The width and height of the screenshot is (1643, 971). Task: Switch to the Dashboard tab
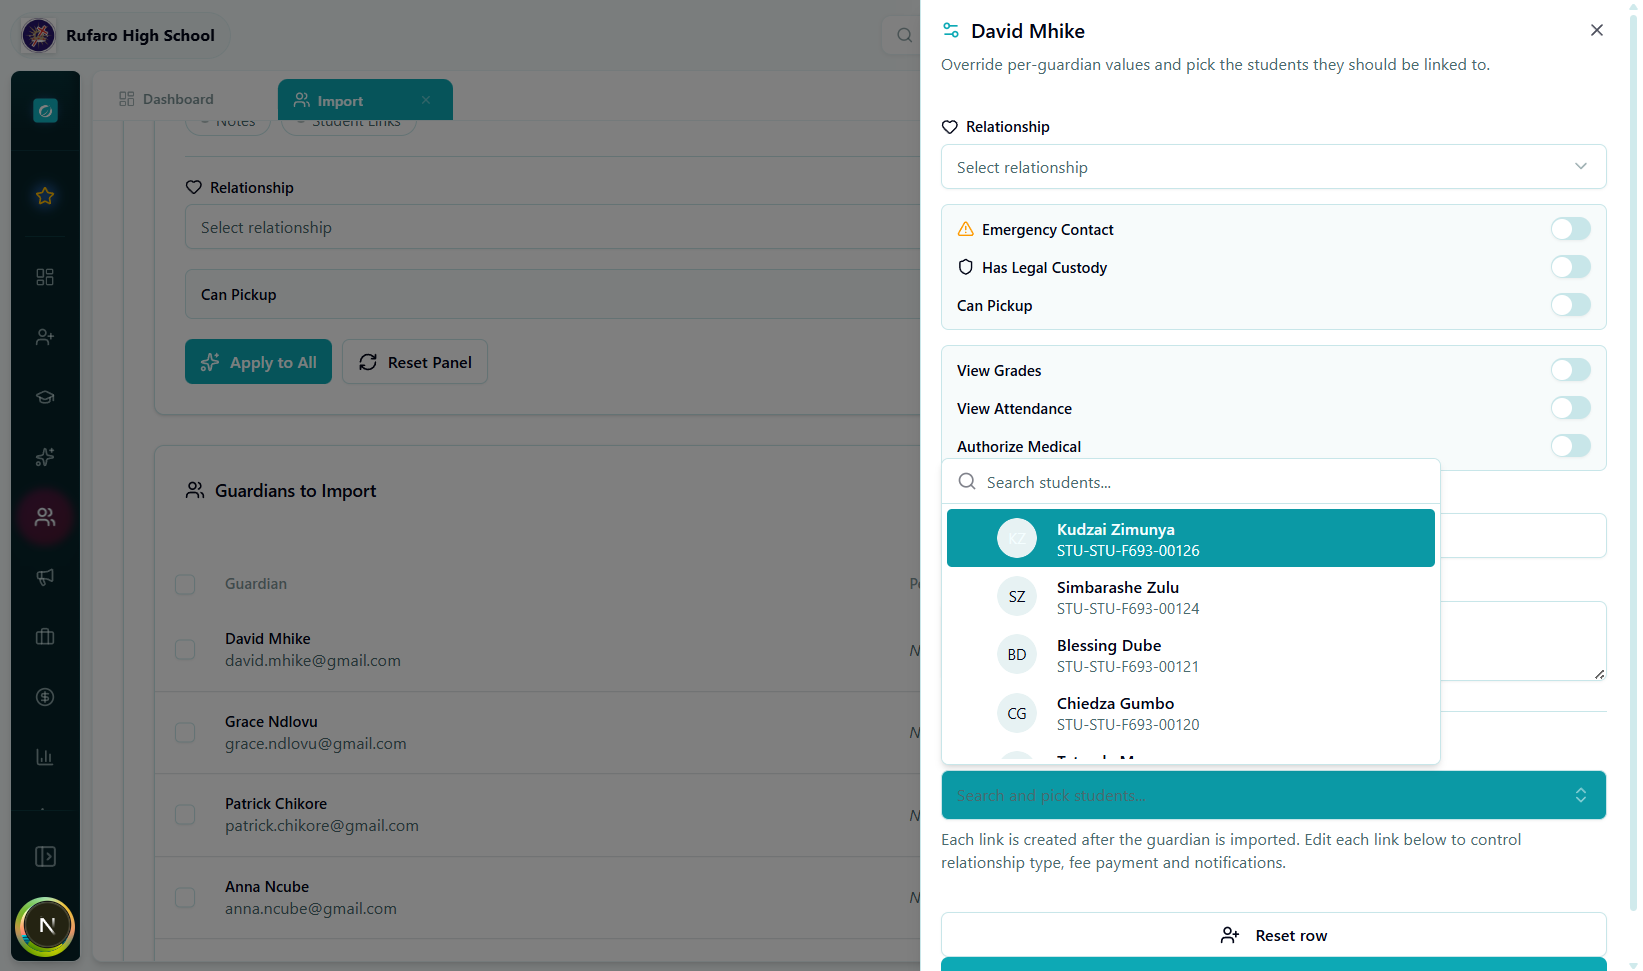[166, 99]
